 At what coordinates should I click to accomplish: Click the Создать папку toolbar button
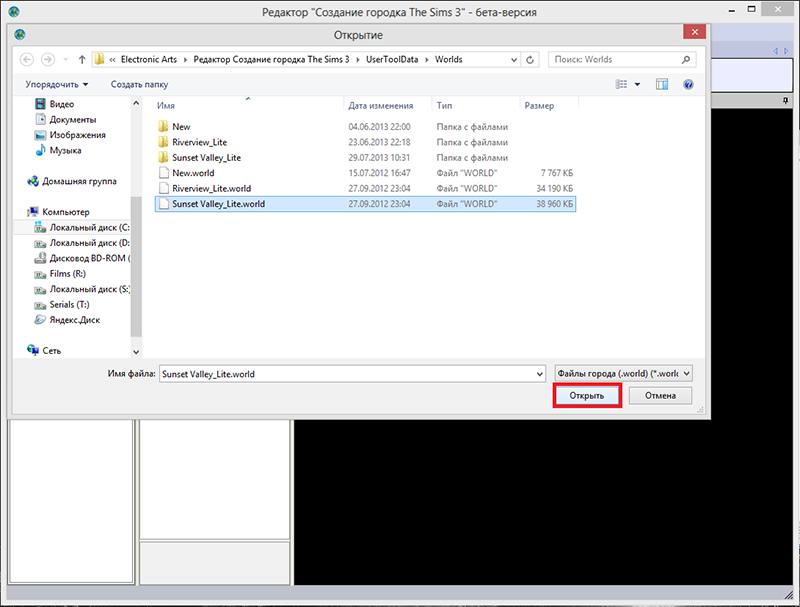[x=139, y=85]
